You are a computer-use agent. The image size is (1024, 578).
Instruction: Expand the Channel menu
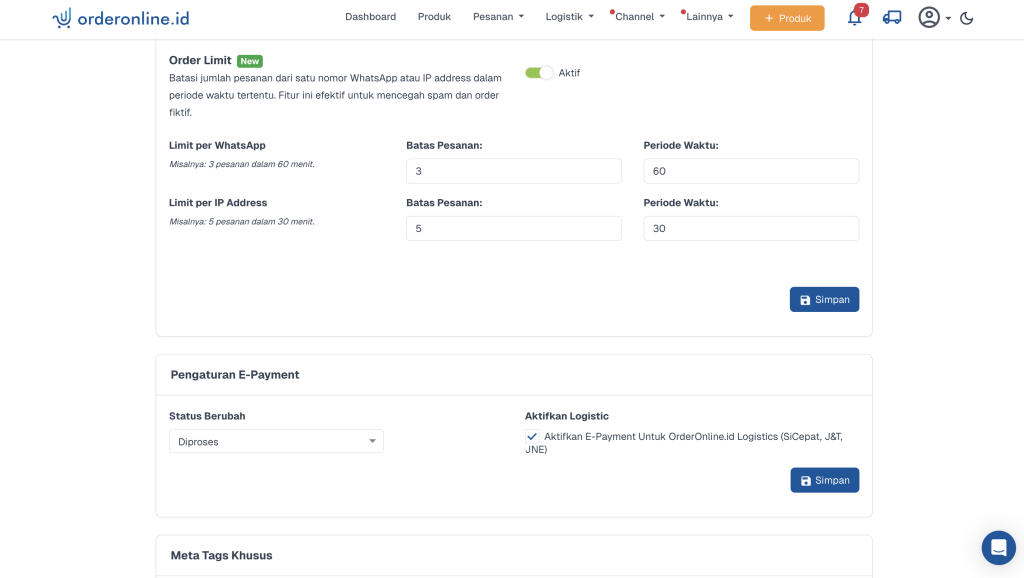pyautogui.click(x=639, y=17)
